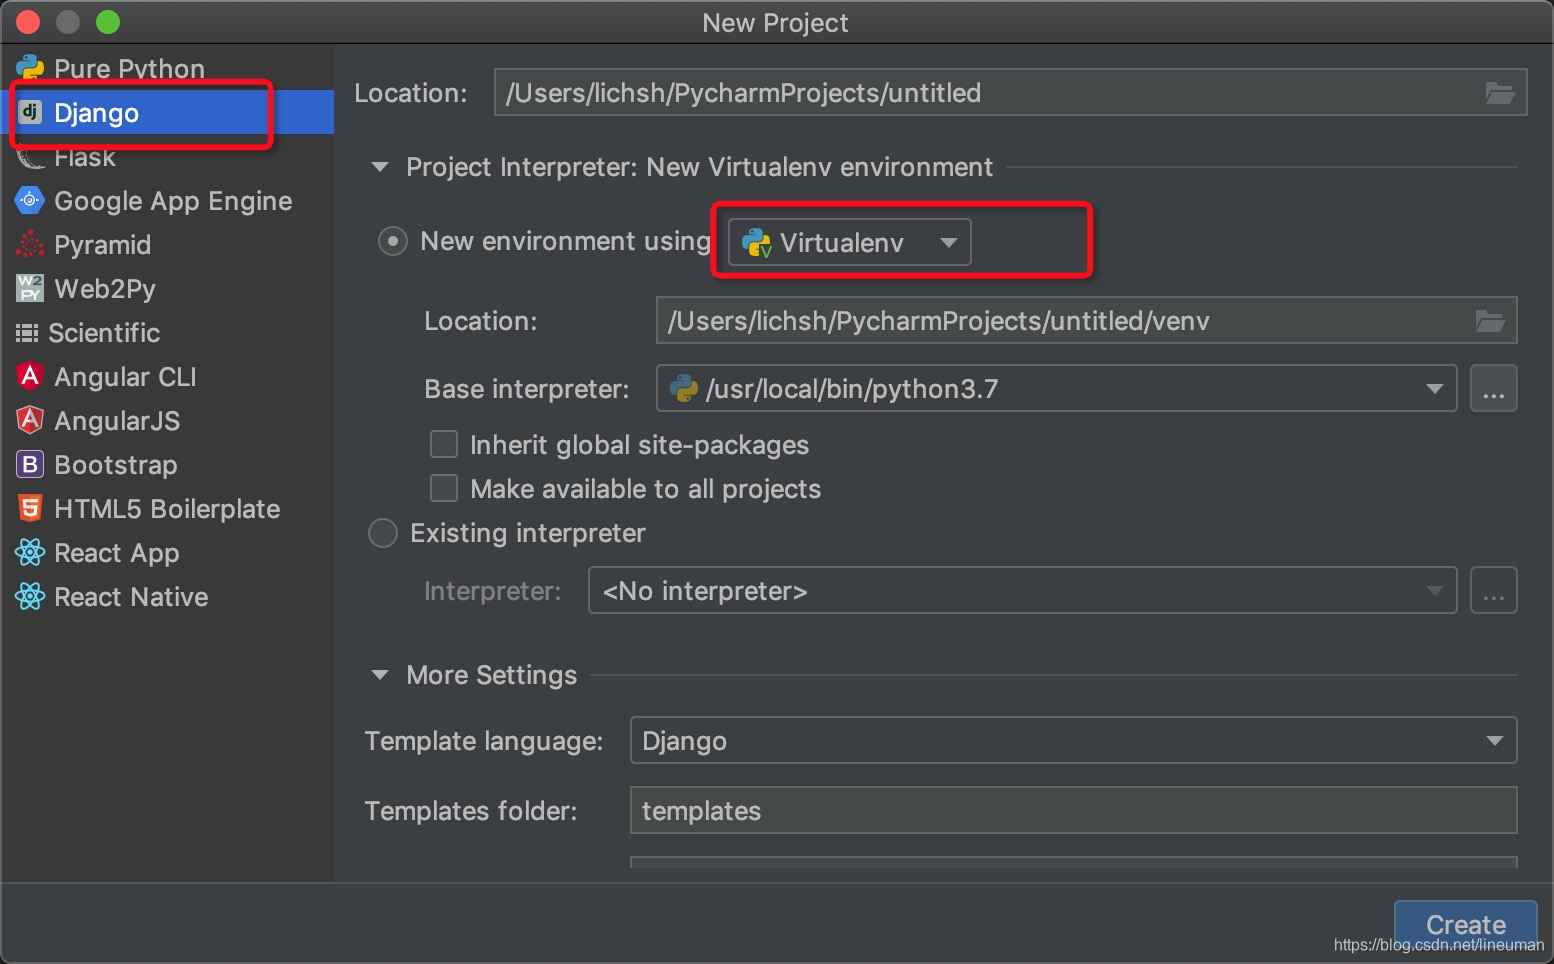The width and height of the screenshot is (1554, 964).
Task: Click the Django dj icon
Action: [30, 112]
